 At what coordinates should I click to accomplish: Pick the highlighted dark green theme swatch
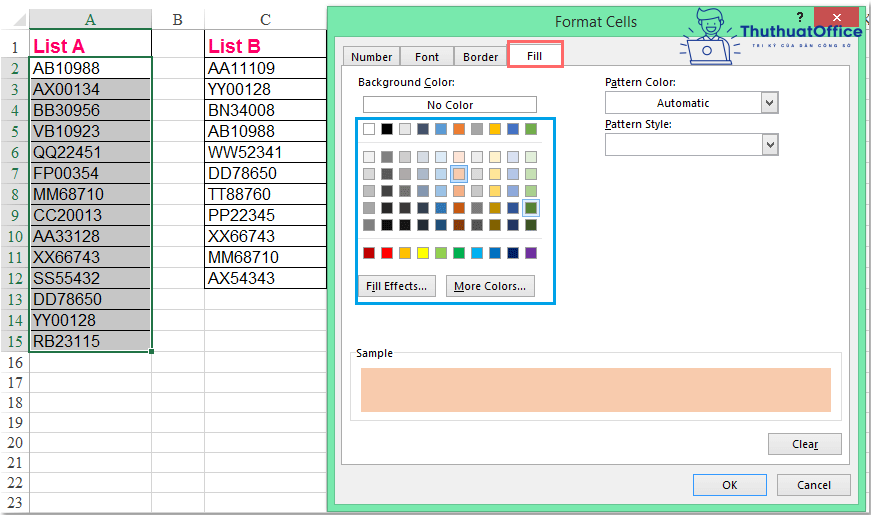coord(531,208)
